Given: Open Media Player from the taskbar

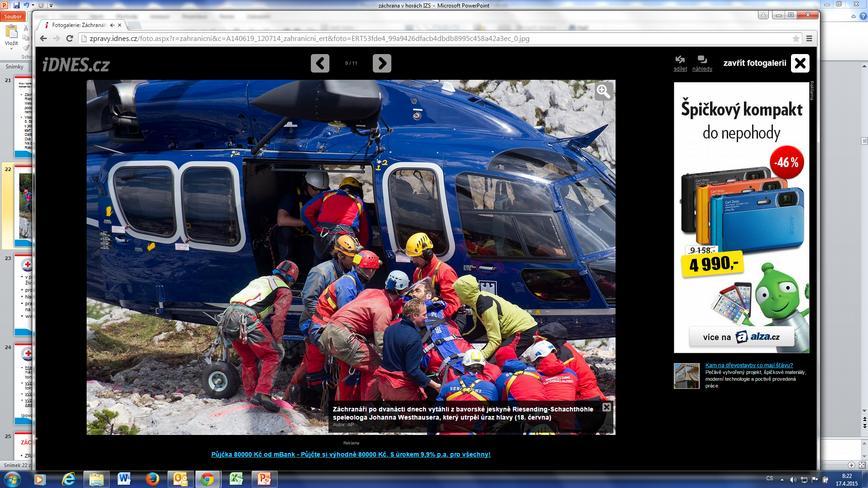Looking at the screenshot, I should pos(40,479).
